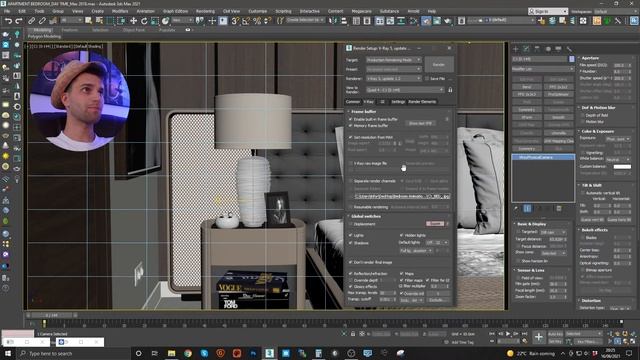Viewport: 640px width, 360px height.
Task: Activate the Select and Uniform Scale tool
Action: 155,20
